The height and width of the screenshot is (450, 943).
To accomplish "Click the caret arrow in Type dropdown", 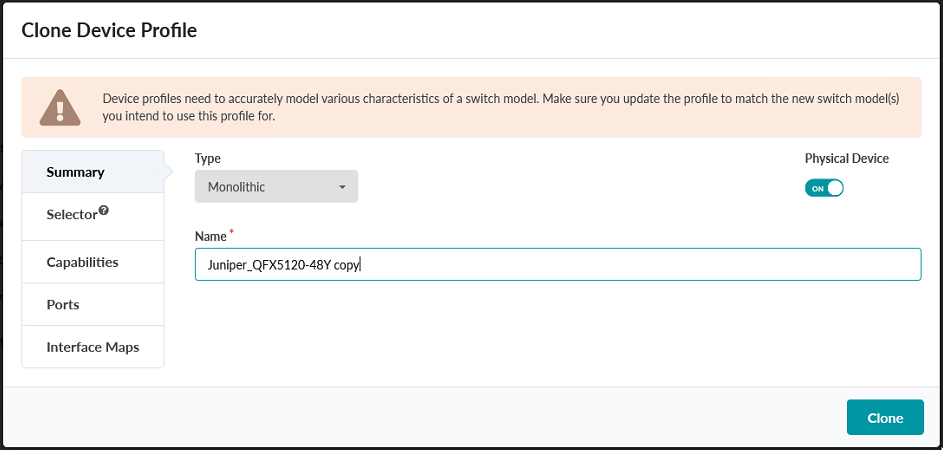I will [x=342, y=187].
